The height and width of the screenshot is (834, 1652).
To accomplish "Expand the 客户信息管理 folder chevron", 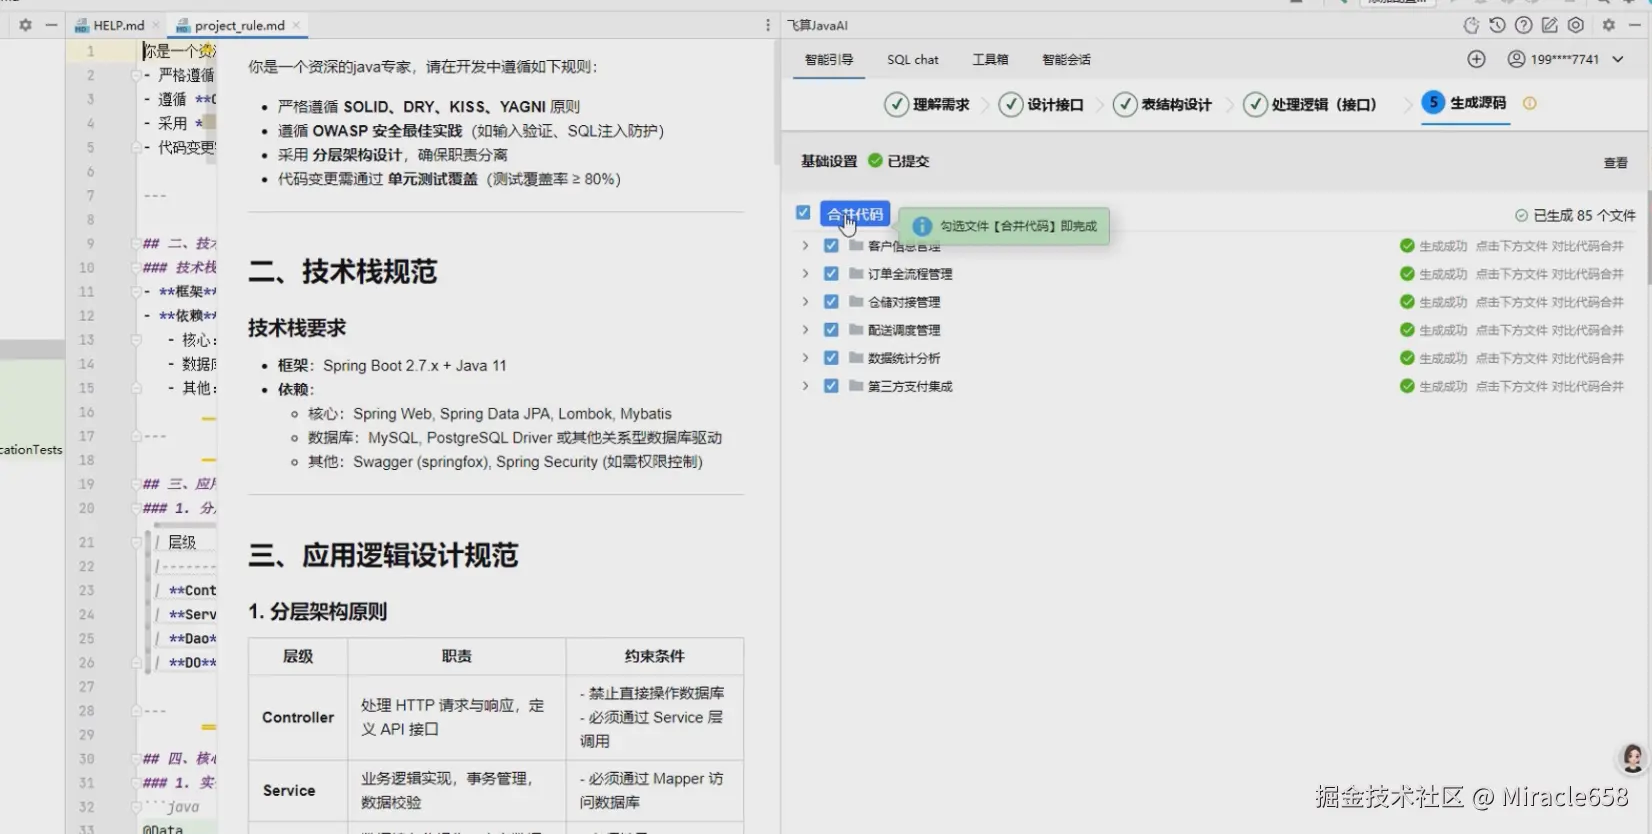I will 805,245.
